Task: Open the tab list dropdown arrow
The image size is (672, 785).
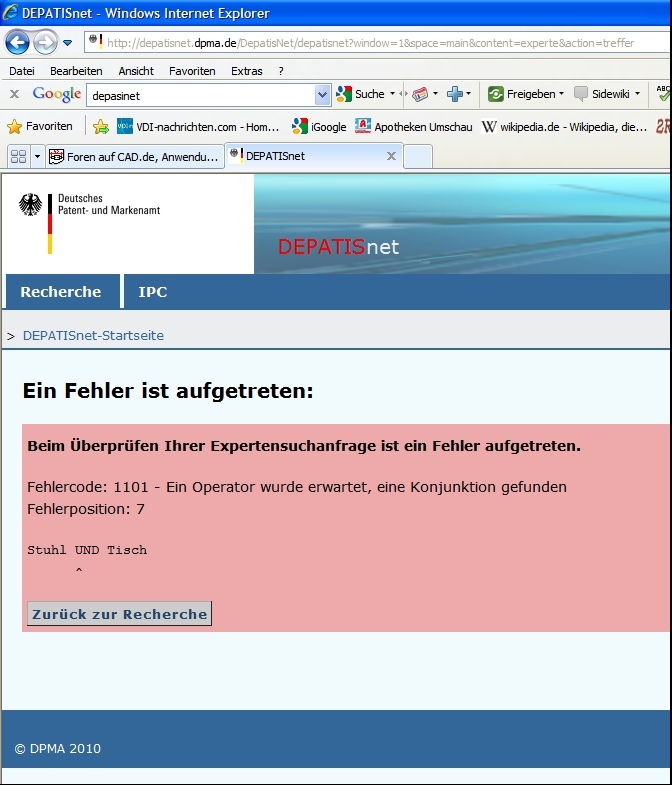Action: click(37, 157)
